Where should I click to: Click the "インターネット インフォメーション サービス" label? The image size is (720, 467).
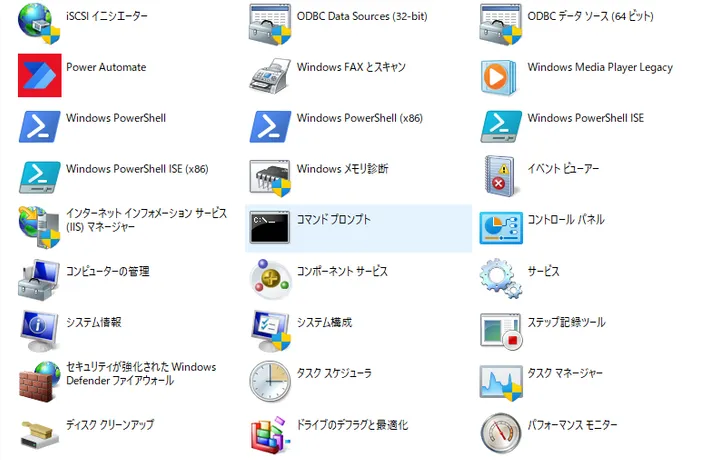click(x=146, y=213)
